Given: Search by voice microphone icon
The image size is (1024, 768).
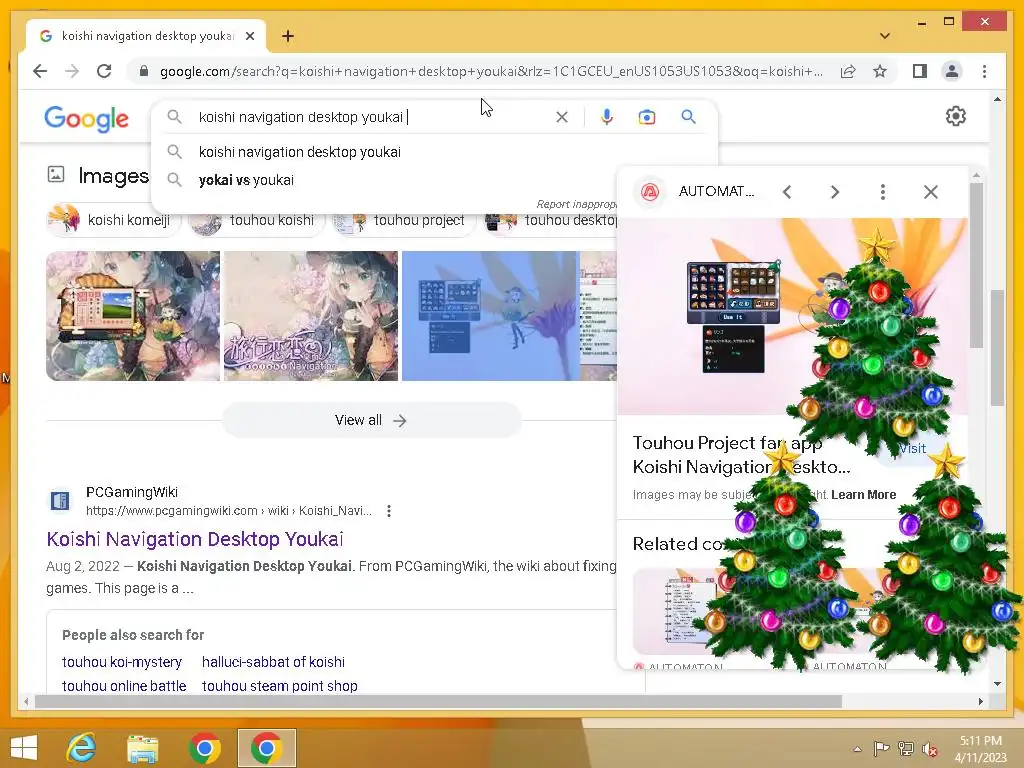Looking at the screenshot, I should (x=607, y=117).
